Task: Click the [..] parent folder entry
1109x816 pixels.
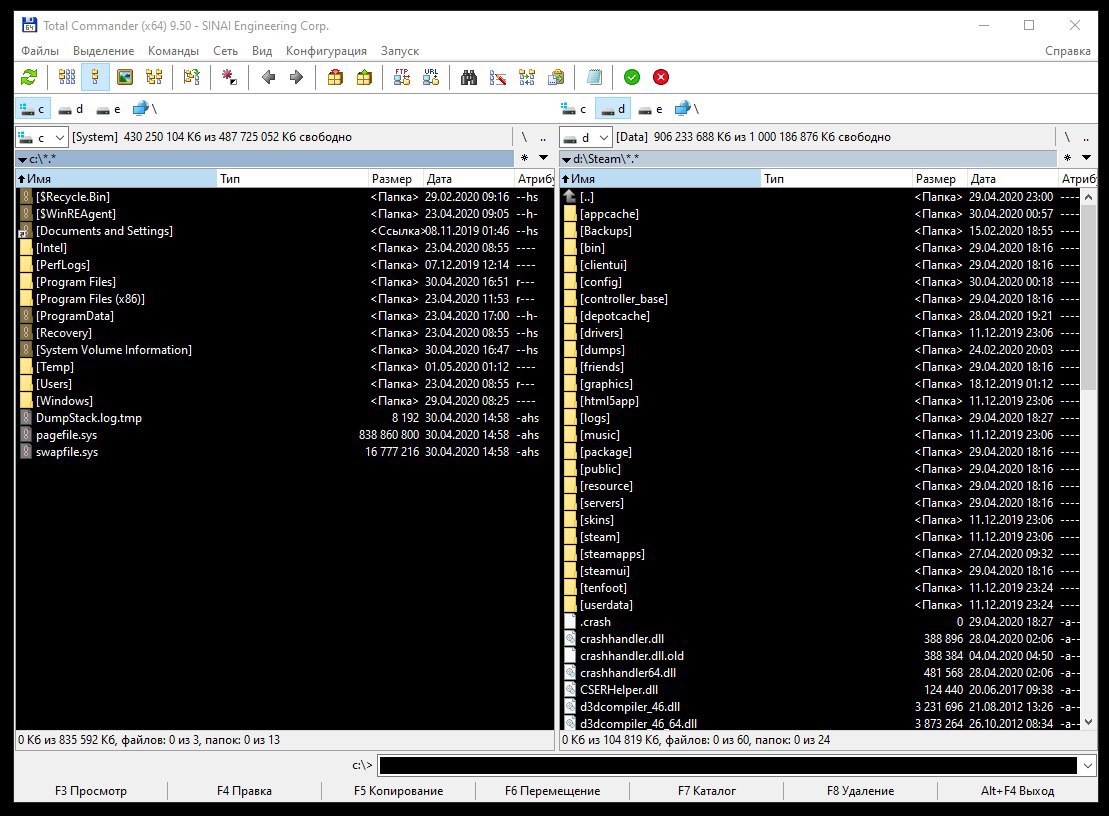Action: [820, 197]
